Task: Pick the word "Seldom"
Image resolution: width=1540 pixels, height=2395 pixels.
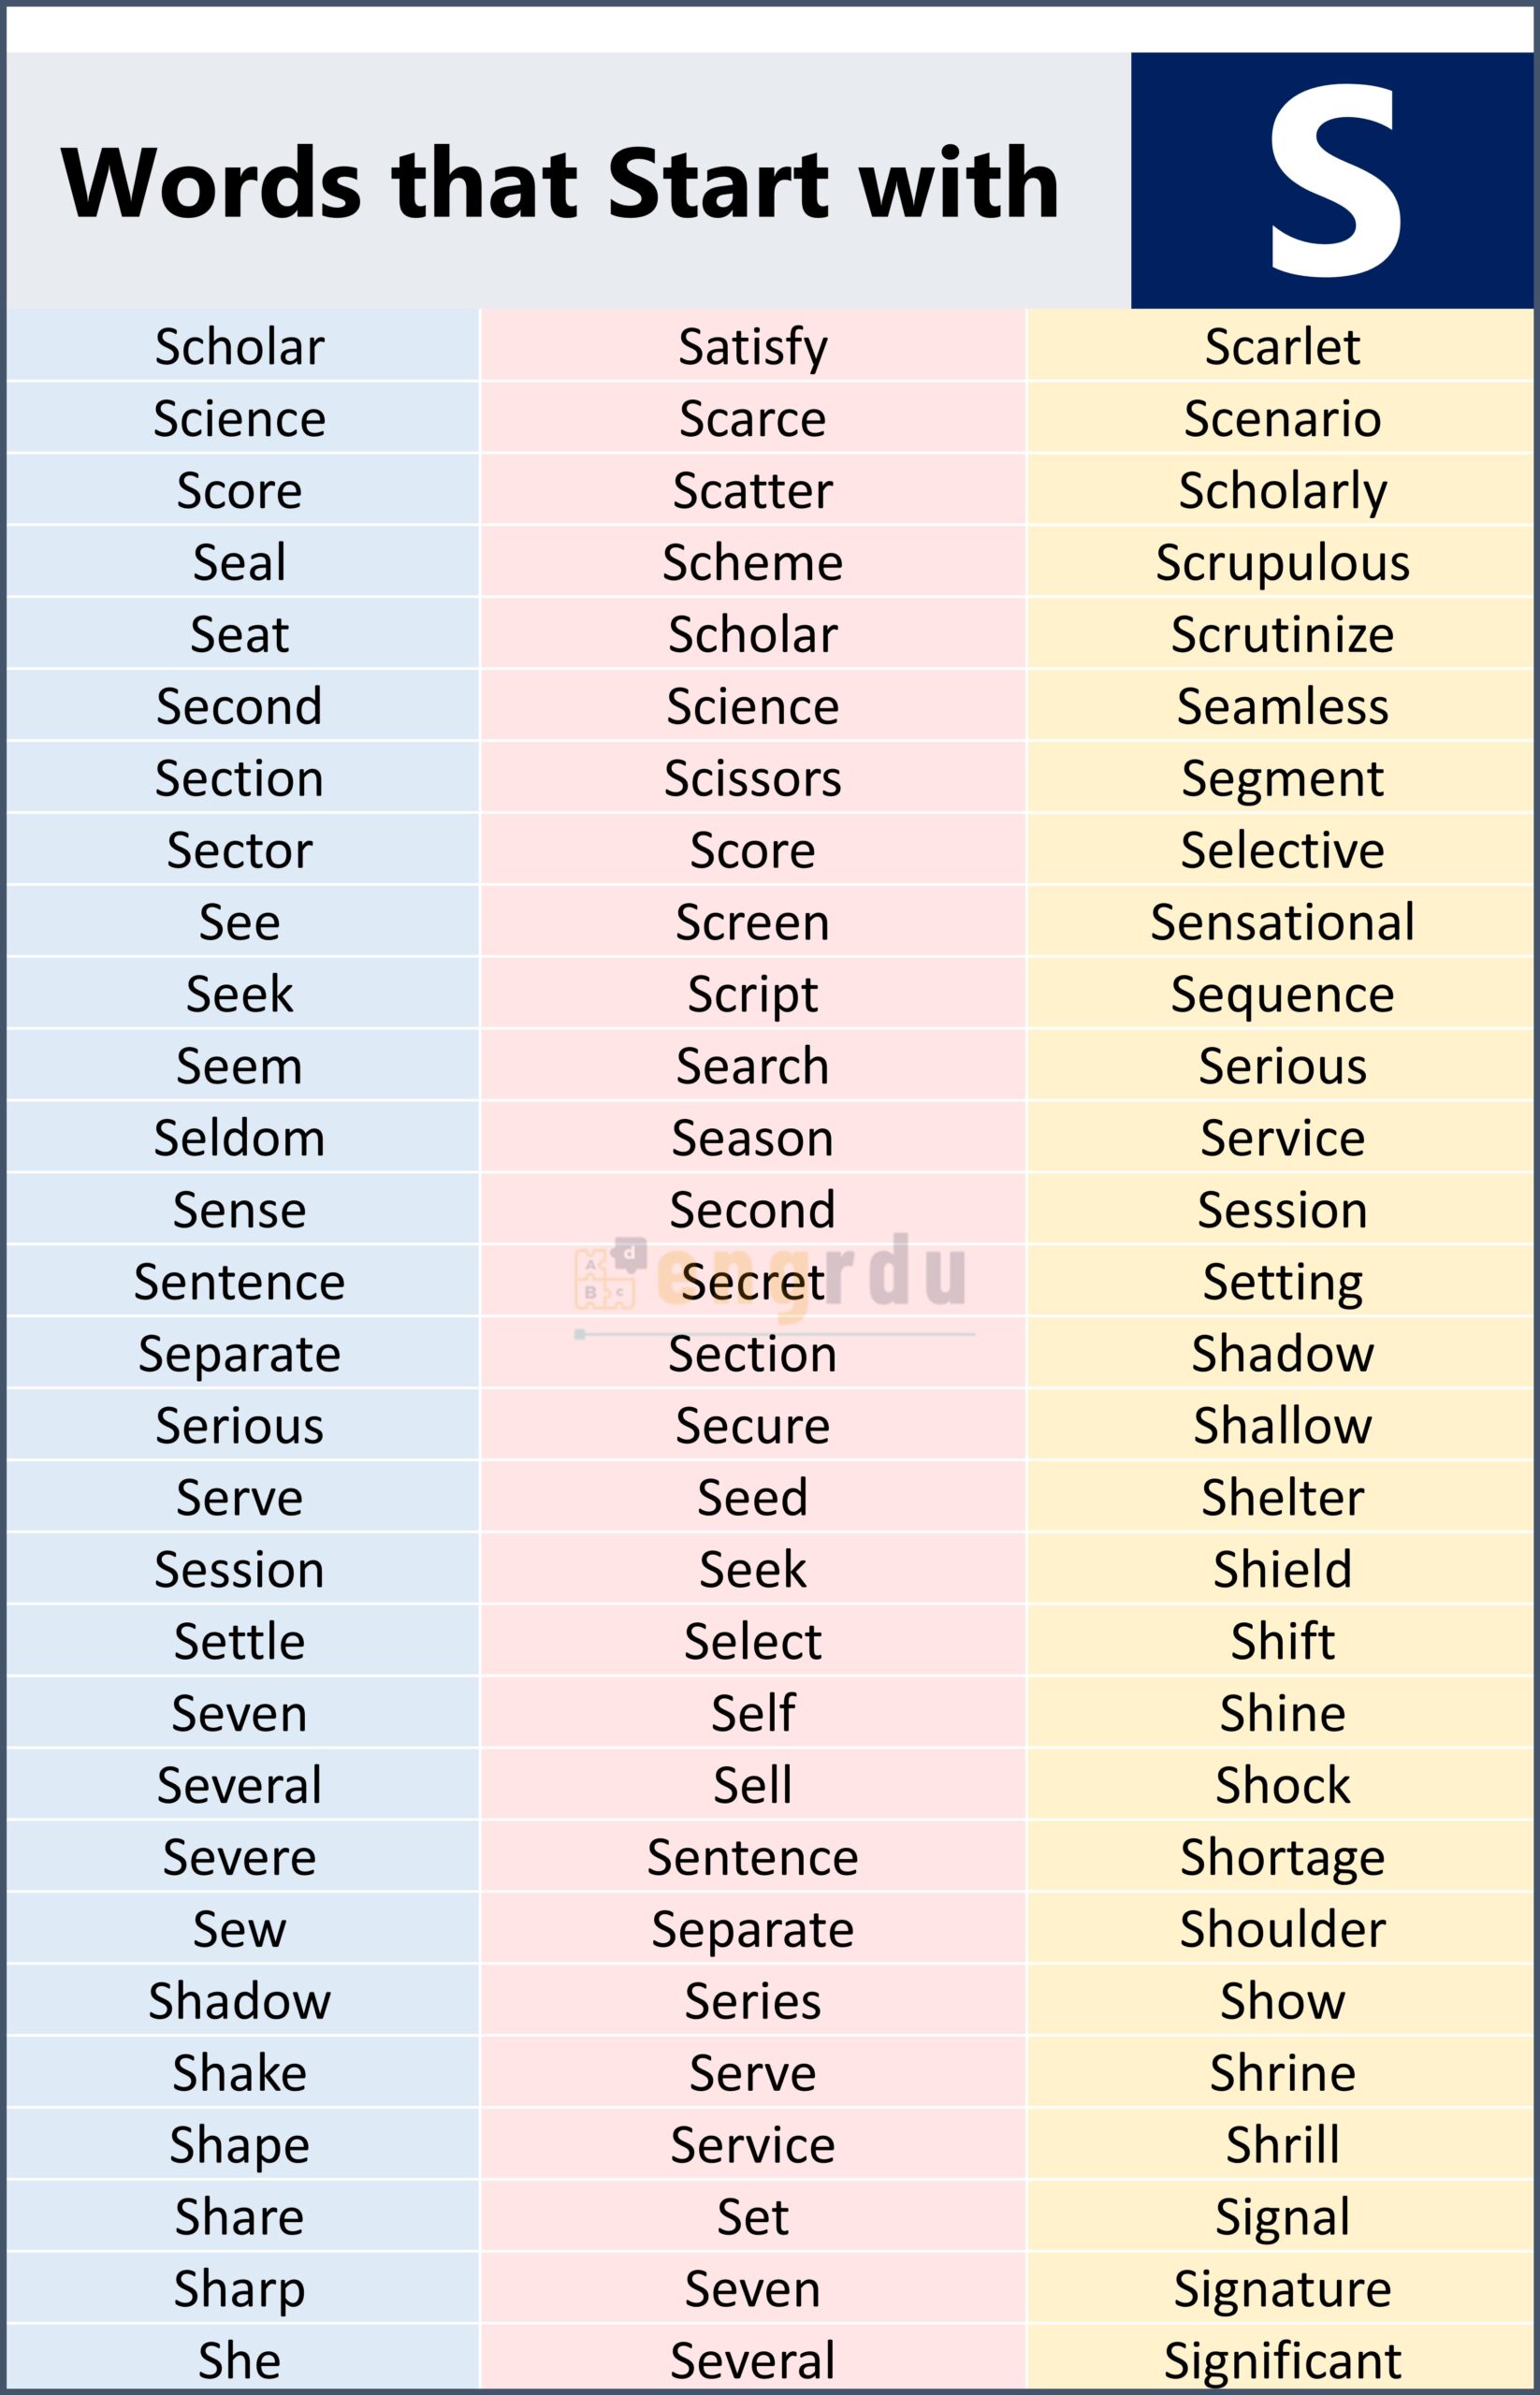Action: click(239, 1138)
